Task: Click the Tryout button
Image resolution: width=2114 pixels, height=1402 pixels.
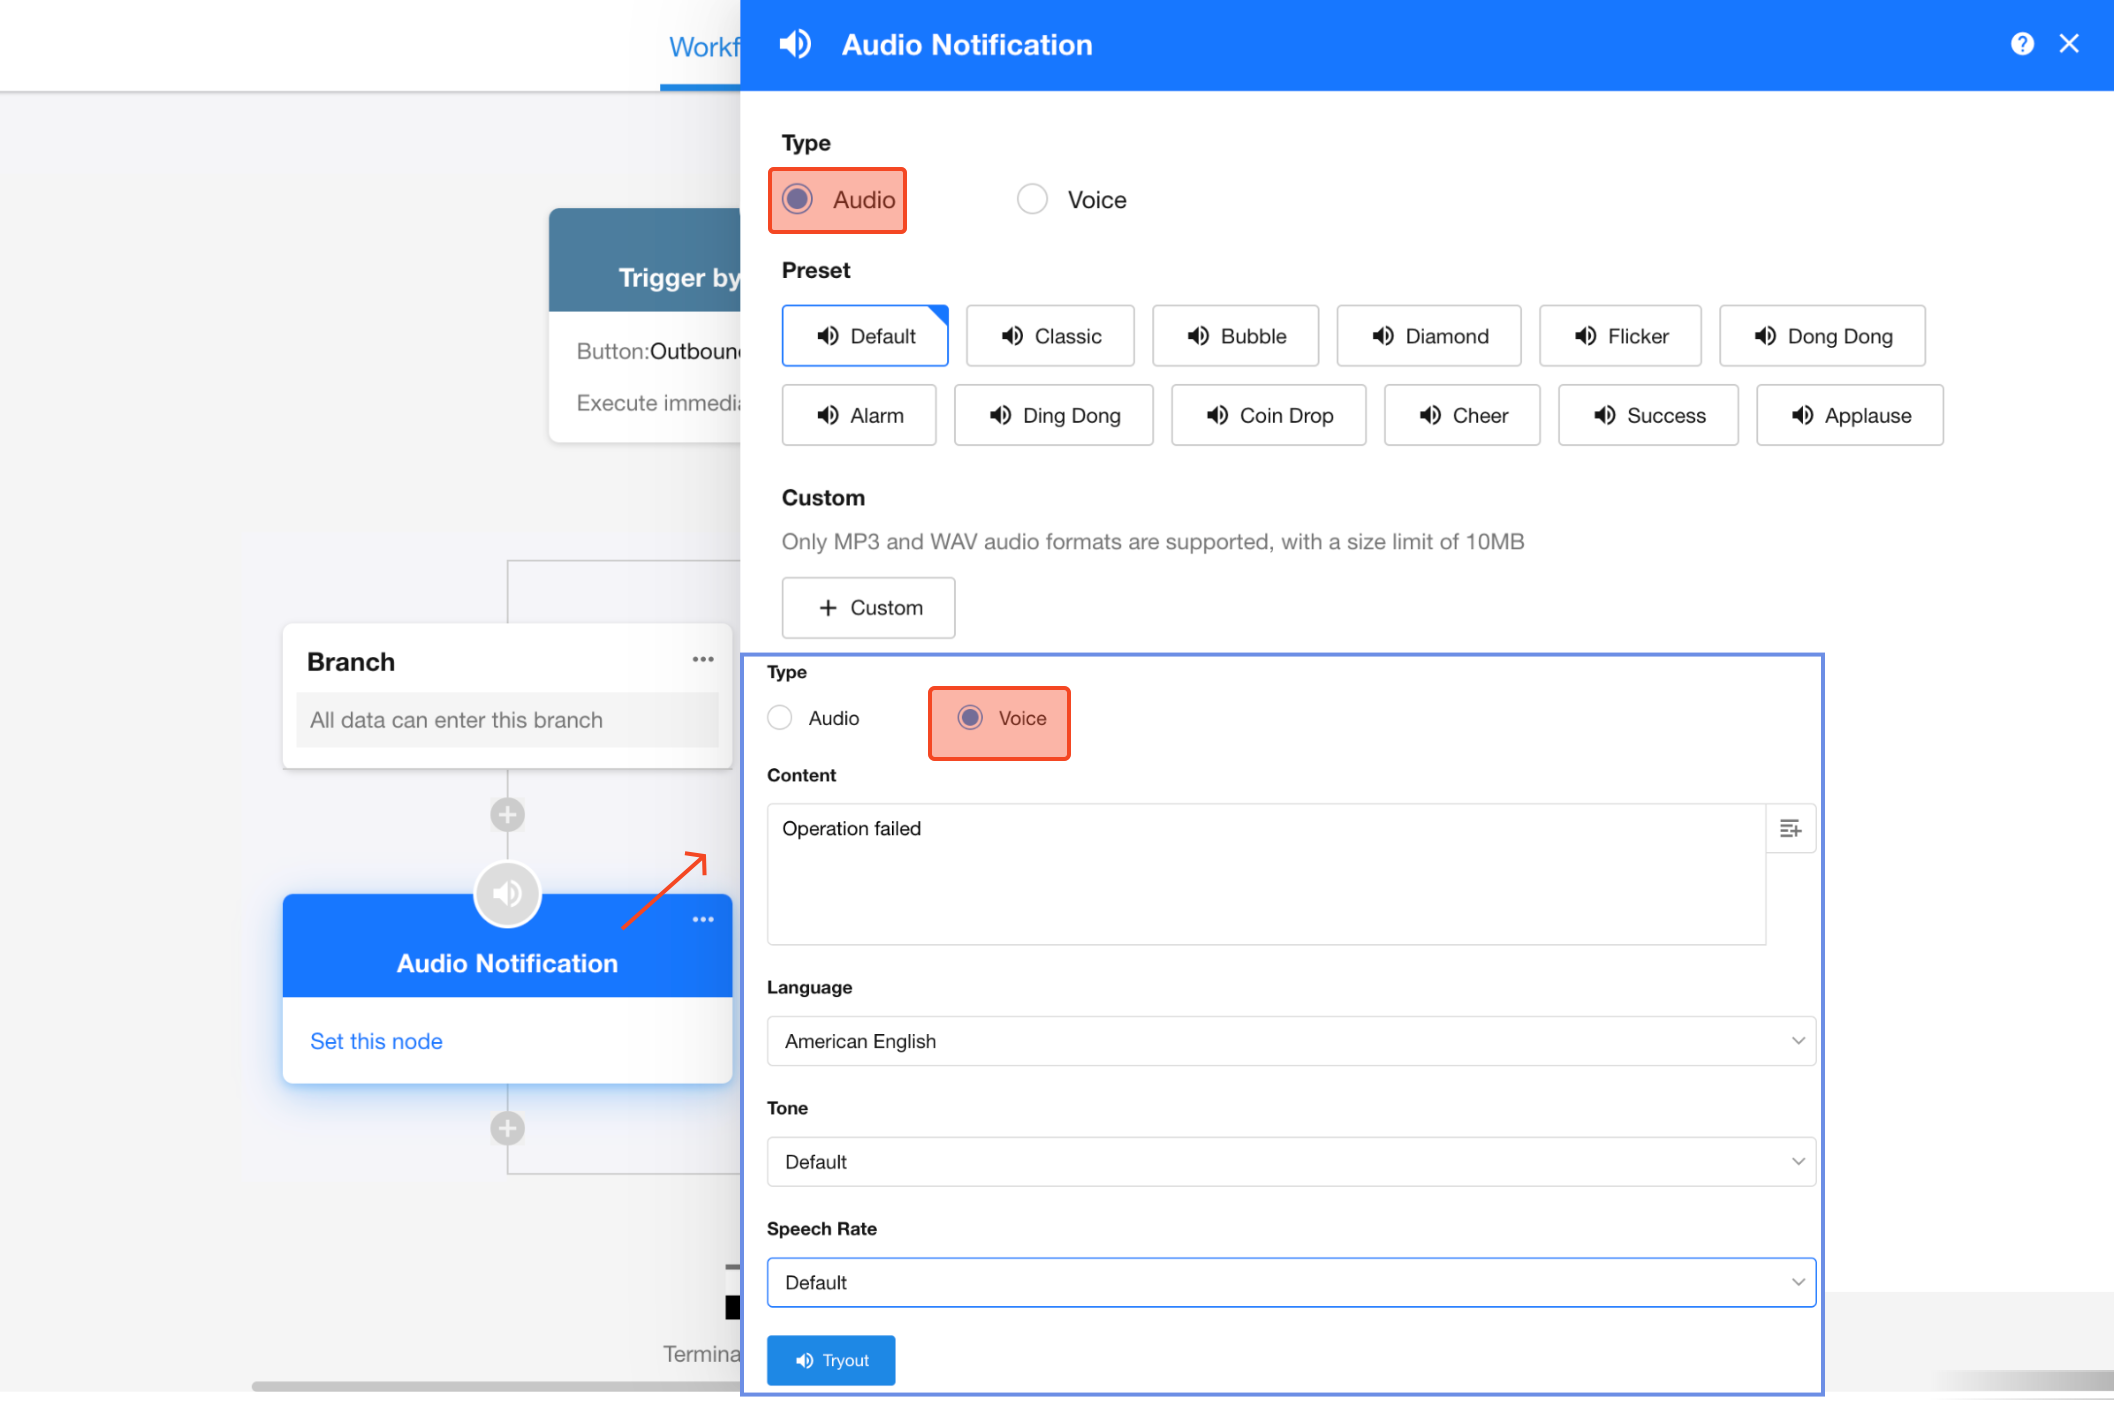Action: click(831, 1360)
